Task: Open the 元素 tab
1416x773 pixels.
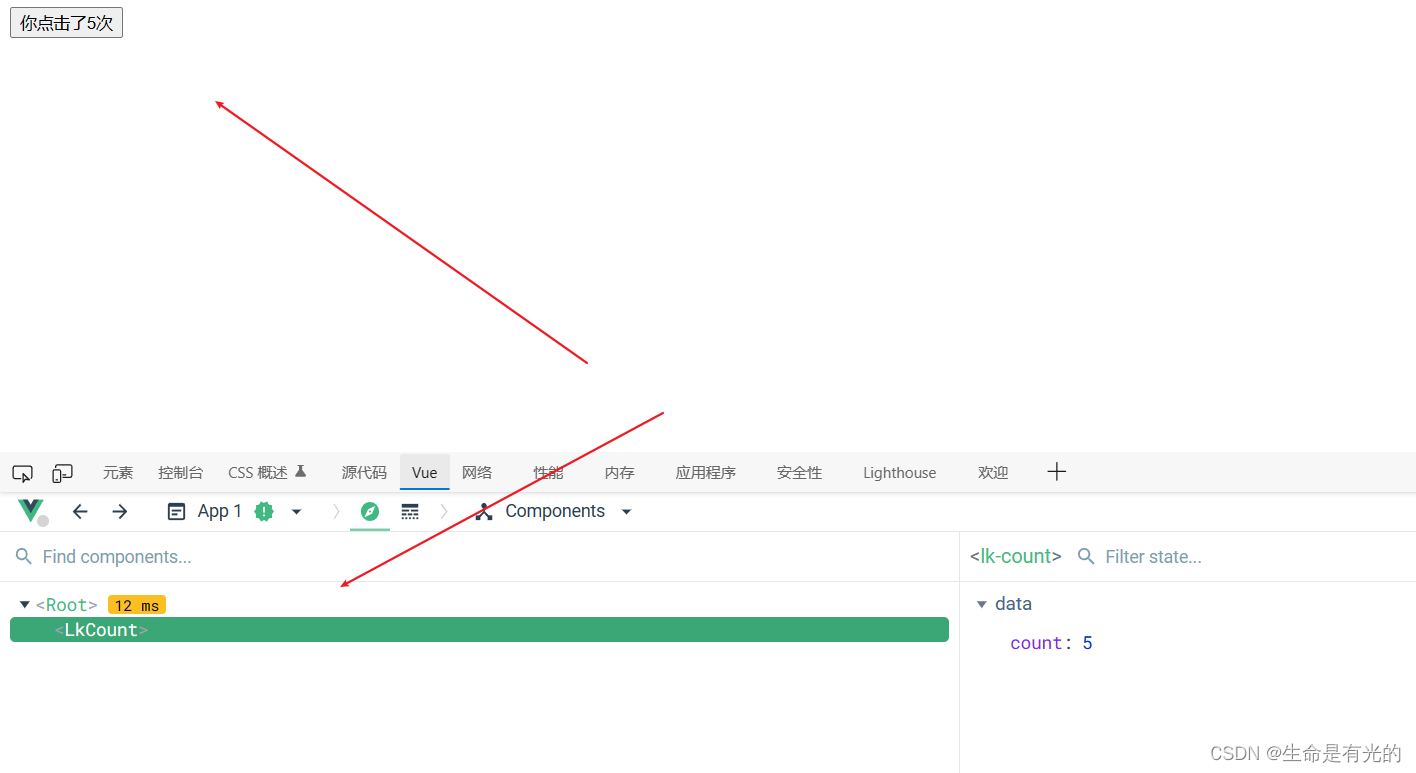Action: click(x=118, y=473)
